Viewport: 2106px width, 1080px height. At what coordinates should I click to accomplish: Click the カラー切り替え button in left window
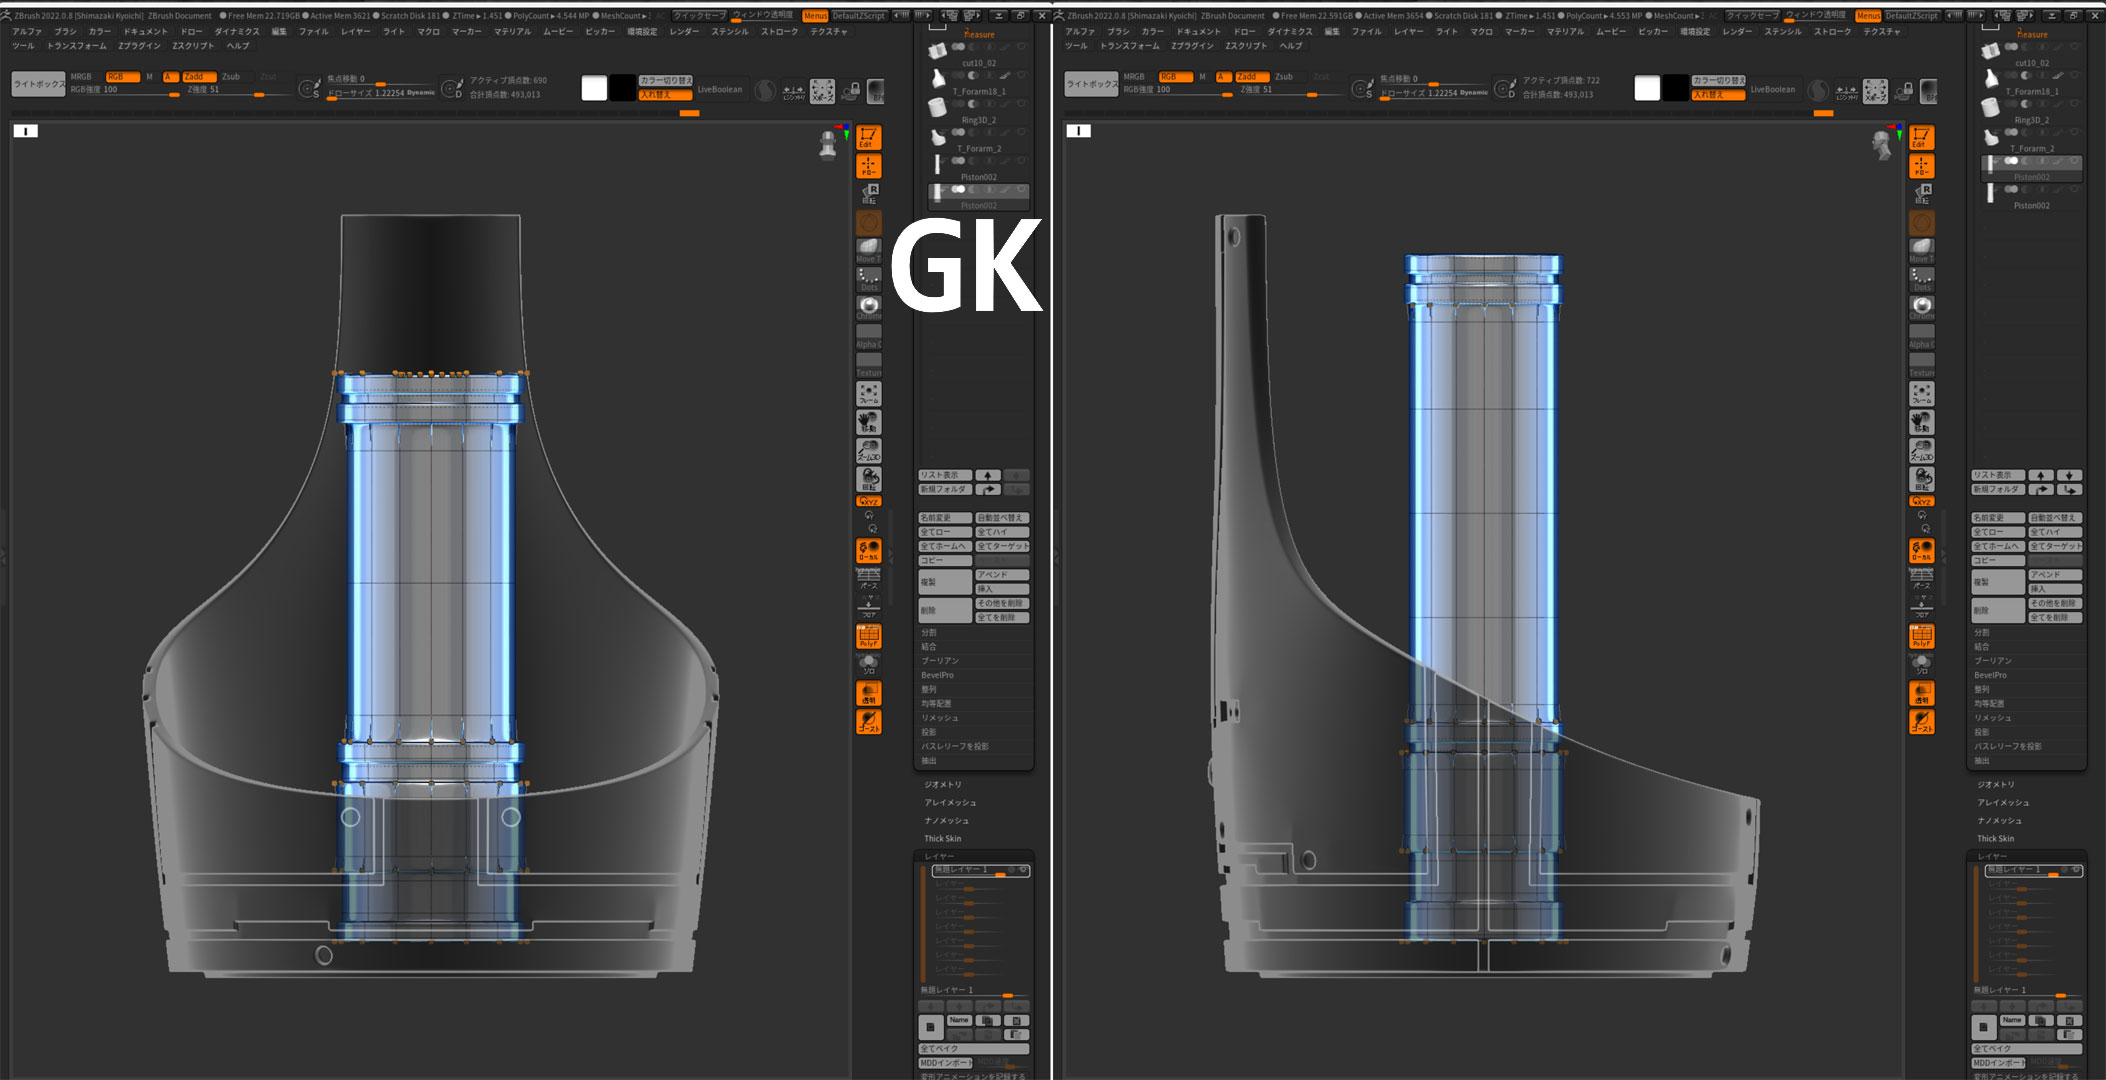click(665, 80)
